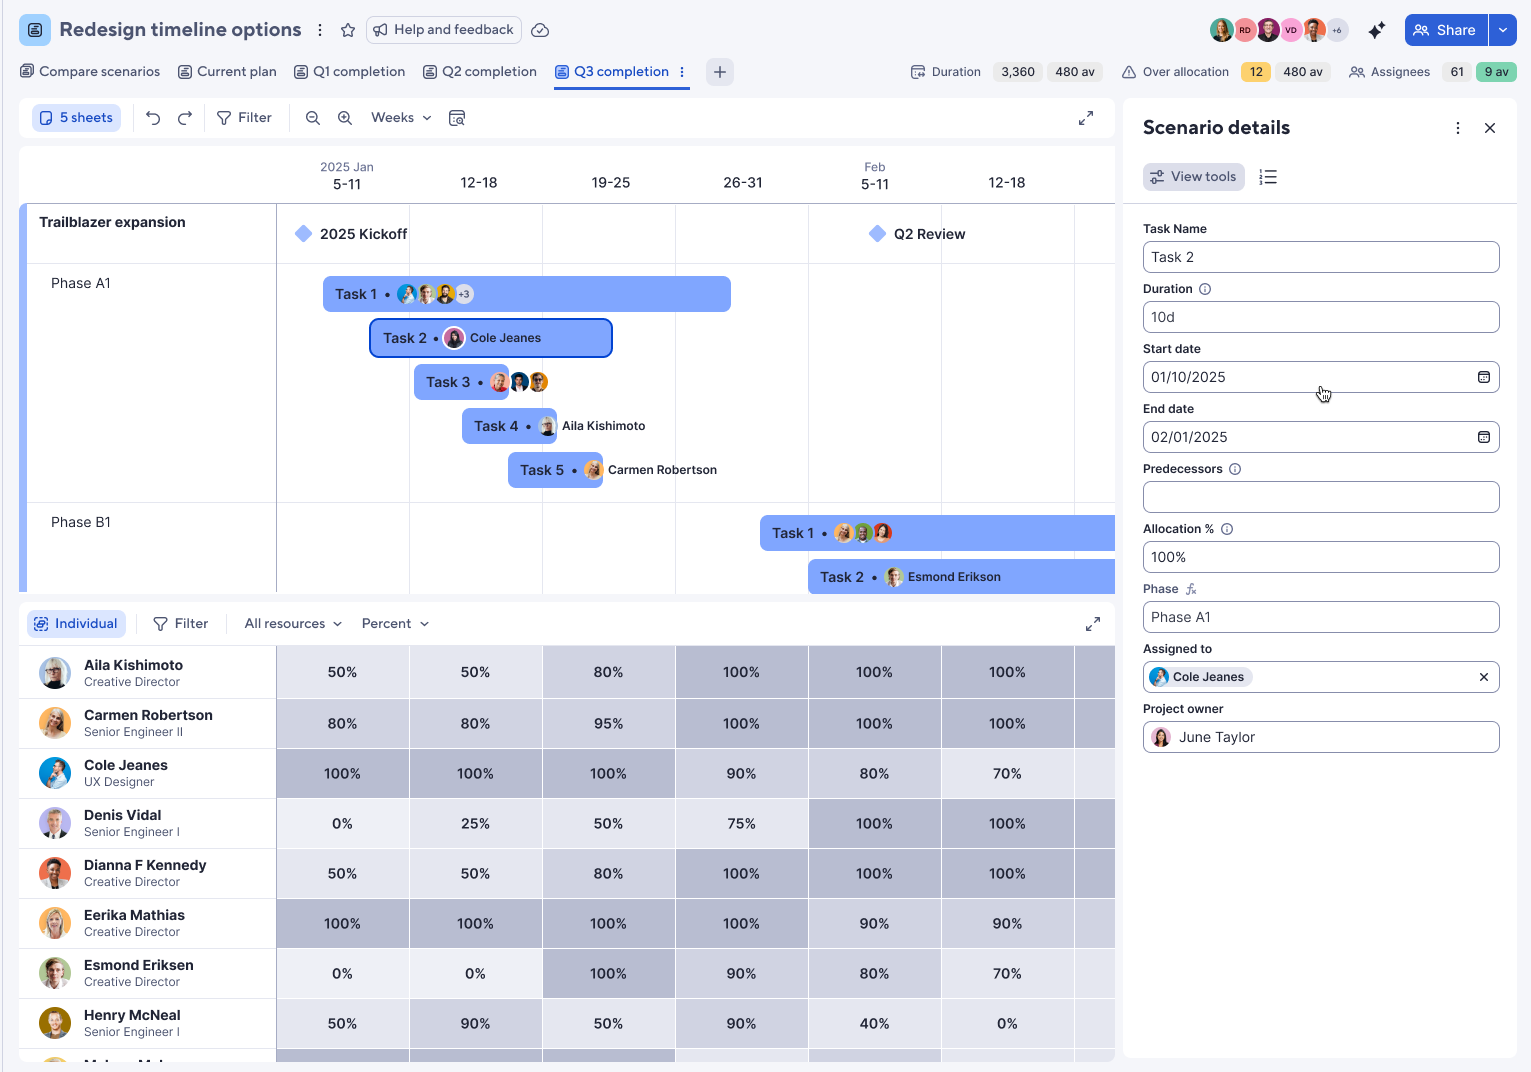The width and height of the screenshot is (1531, 1072).
Task: Click the Q2 Review milestone diamond
Action: pyautogui.click(x=877, y=234)
